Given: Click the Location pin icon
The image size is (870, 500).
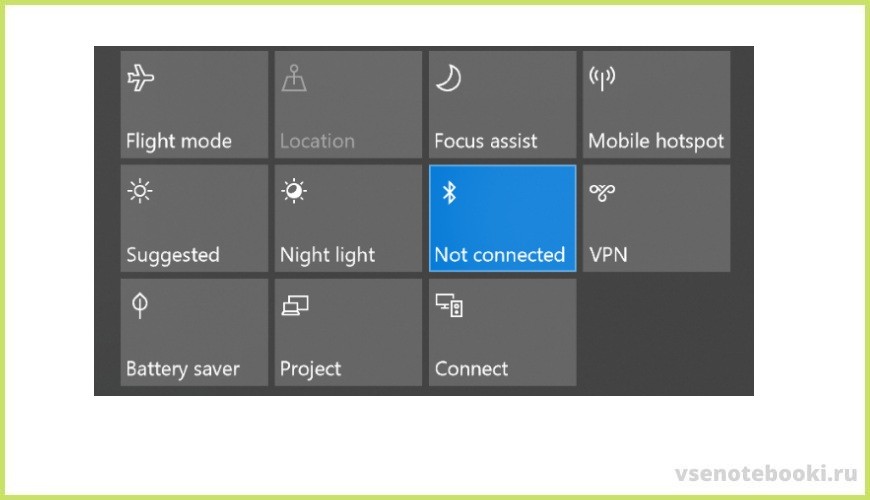Looking at the screenshot, I should pyautogui.click(x=295, y=78).
